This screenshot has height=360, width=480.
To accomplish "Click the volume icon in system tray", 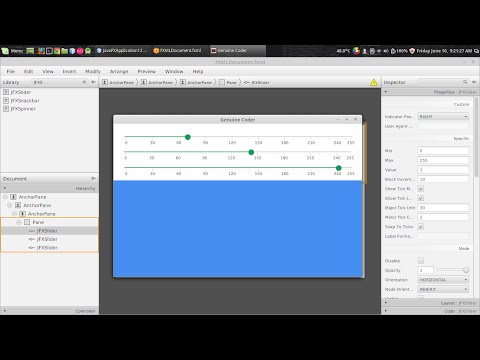I will click(x=386, y=51).
